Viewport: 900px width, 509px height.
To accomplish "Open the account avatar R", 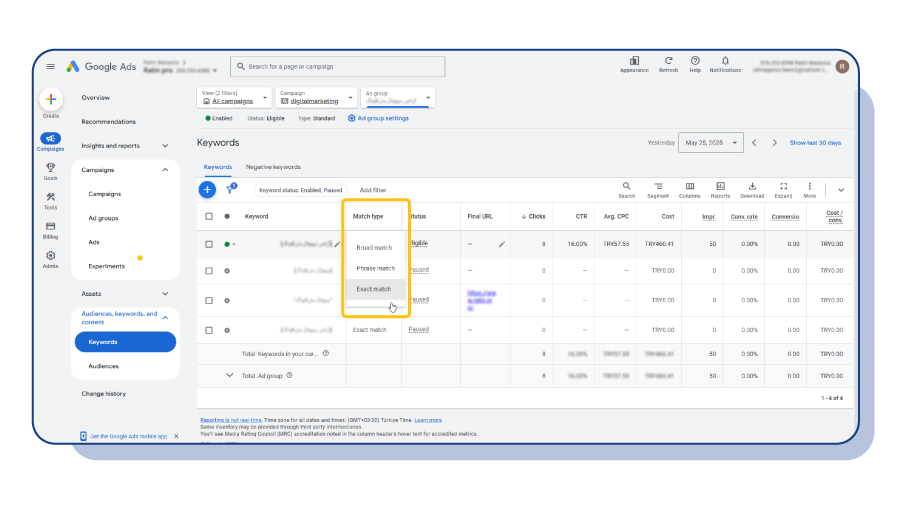I will (842, 67).
